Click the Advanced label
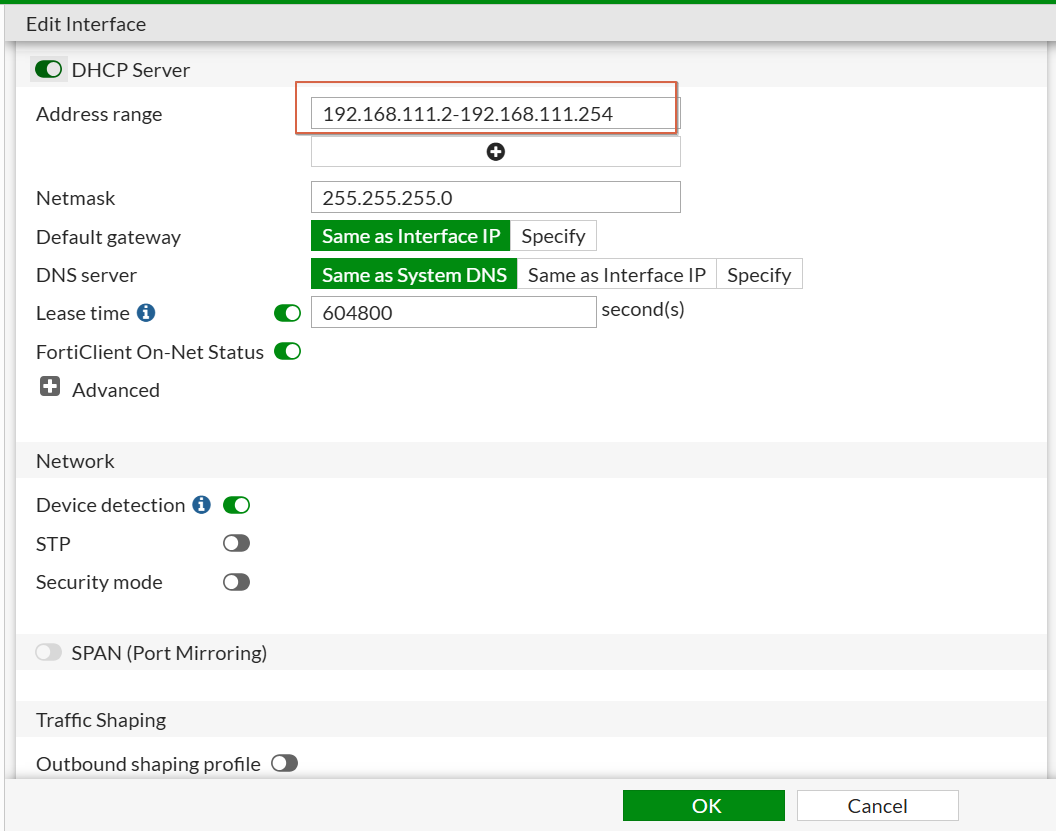Screen dimensions: 1056x831 tap(116, 390)
